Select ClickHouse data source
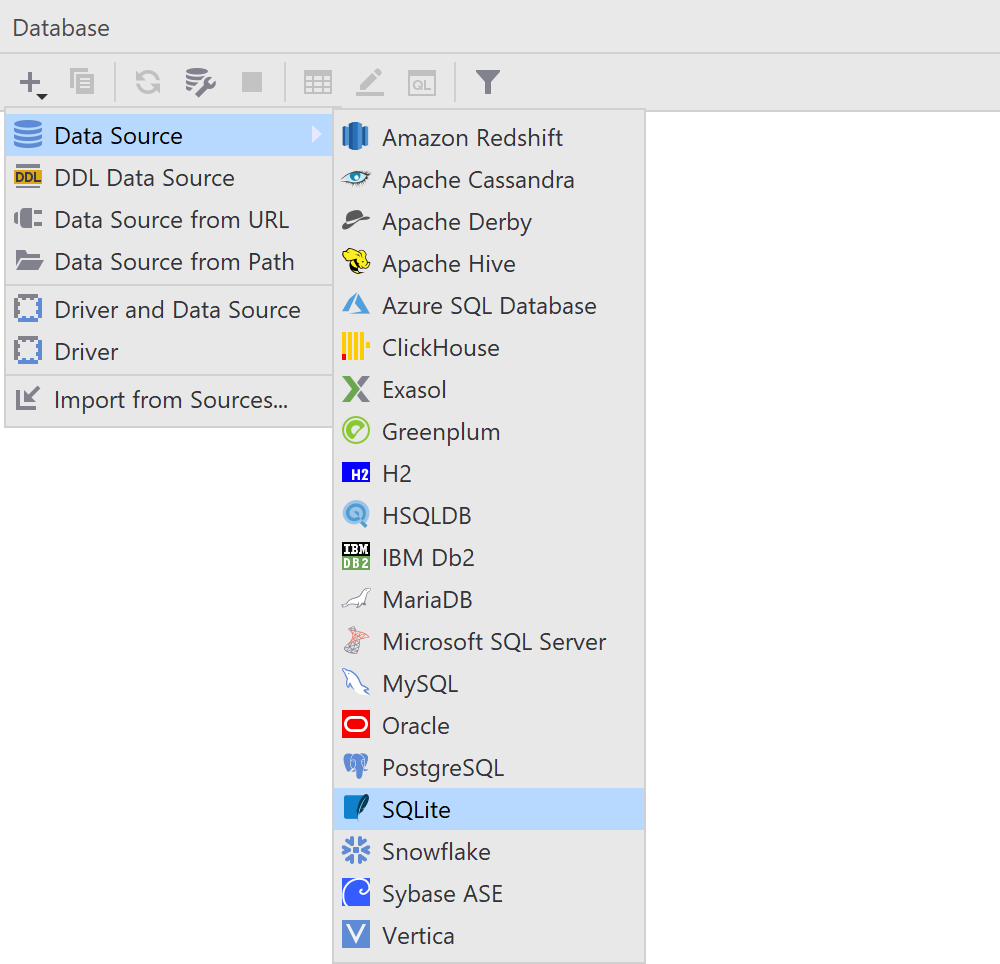The image size is (1000, 964). (489, 347)
